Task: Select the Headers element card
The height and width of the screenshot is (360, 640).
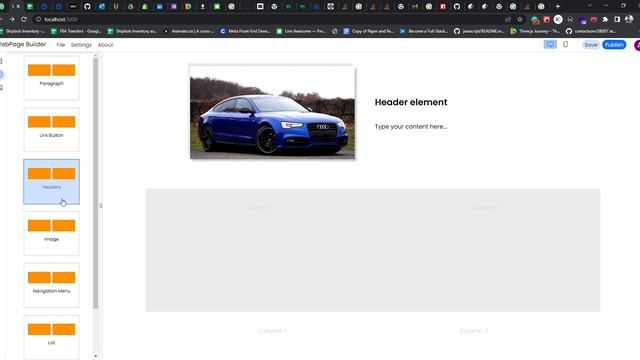Action: [51, 182]
